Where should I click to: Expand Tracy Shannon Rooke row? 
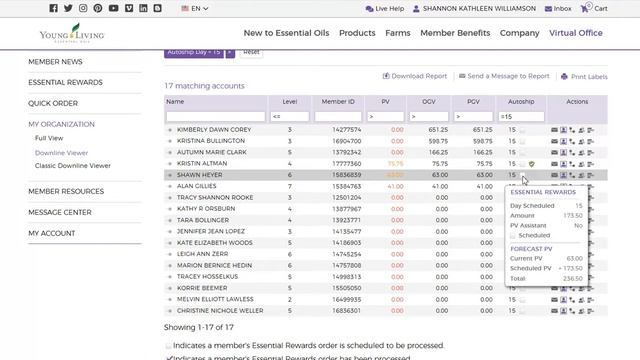point(170,198)
